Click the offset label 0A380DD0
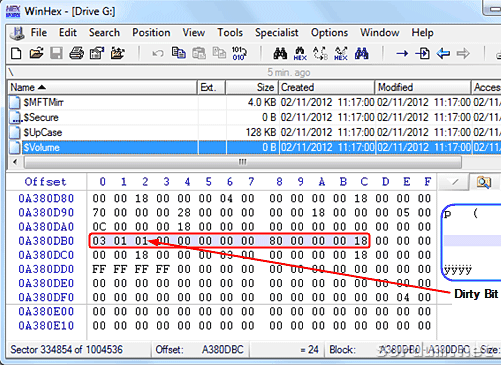 coord(46,269)
